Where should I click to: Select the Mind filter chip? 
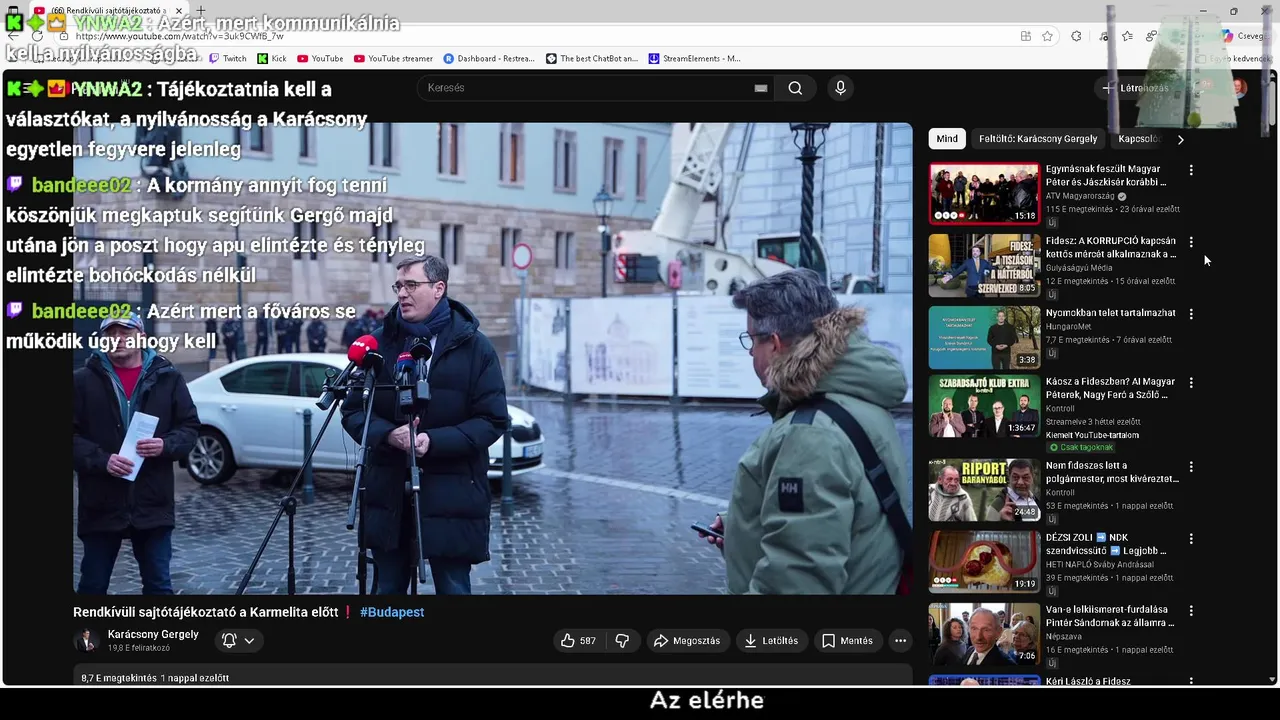[947, 139]
